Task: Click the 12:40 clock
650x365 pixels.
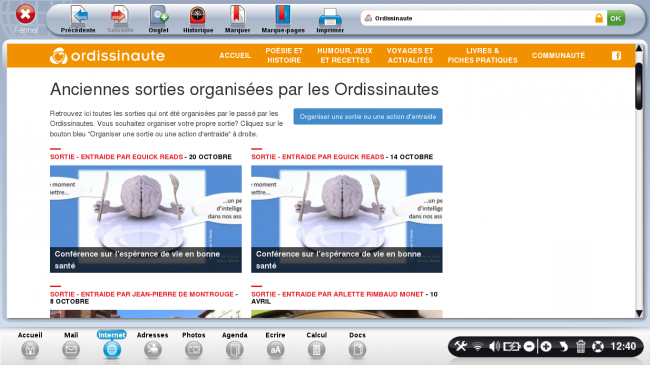Action: (623, 346)
